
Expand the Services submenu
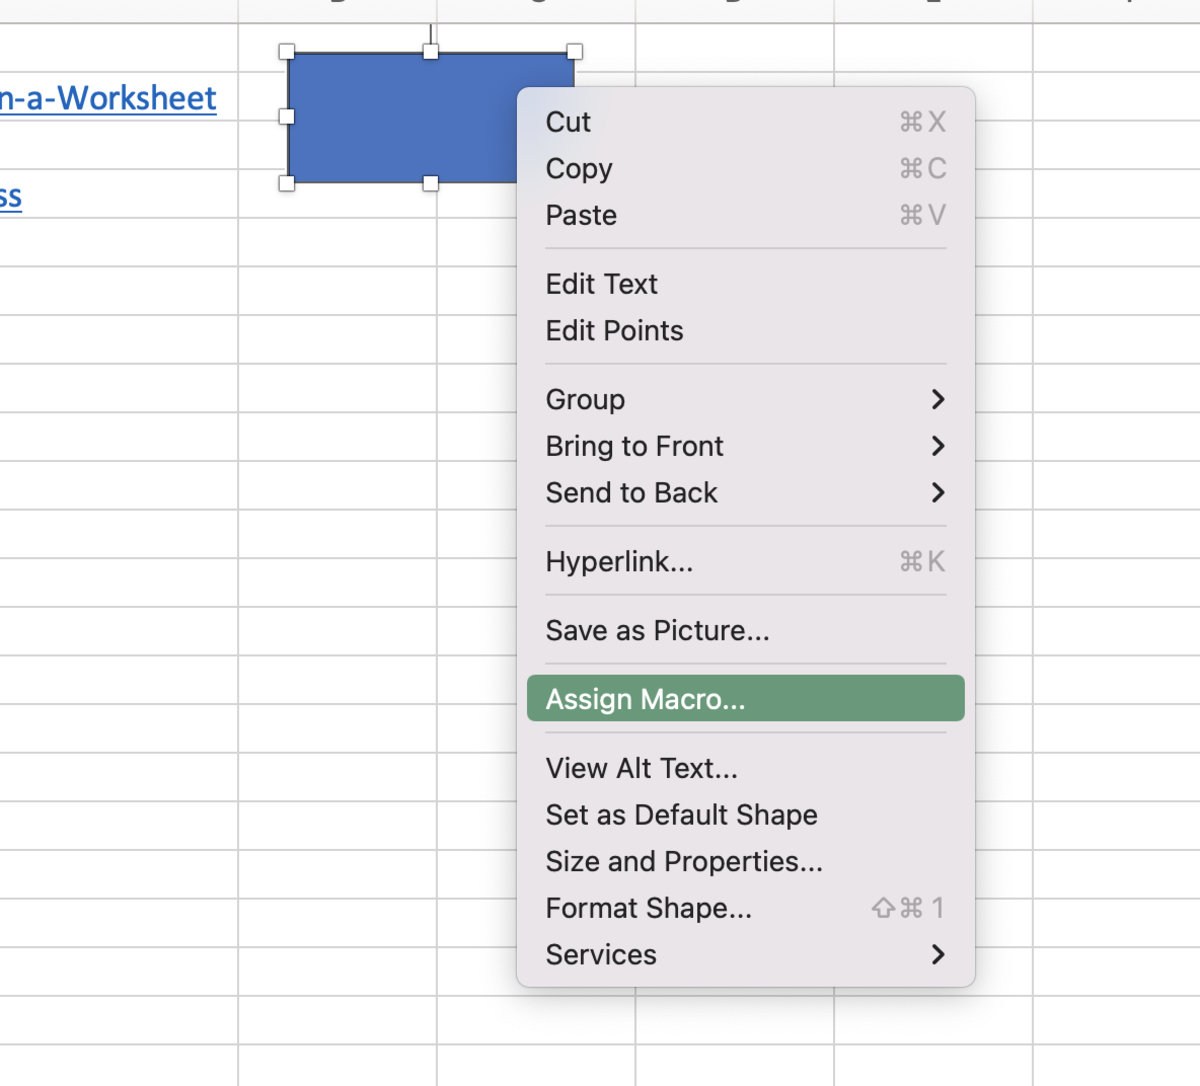point(745,955)
